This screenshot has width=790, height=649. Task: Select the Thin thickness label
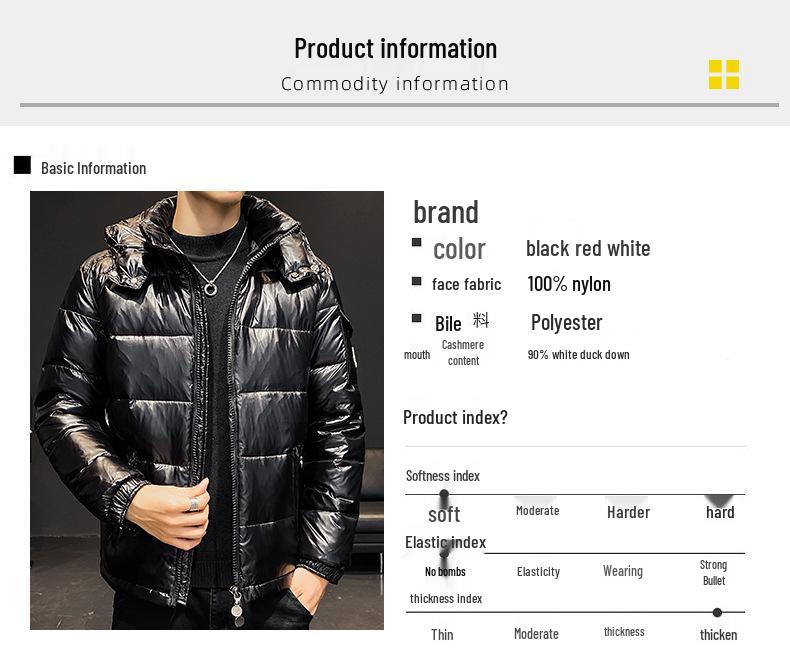point(442,634)
